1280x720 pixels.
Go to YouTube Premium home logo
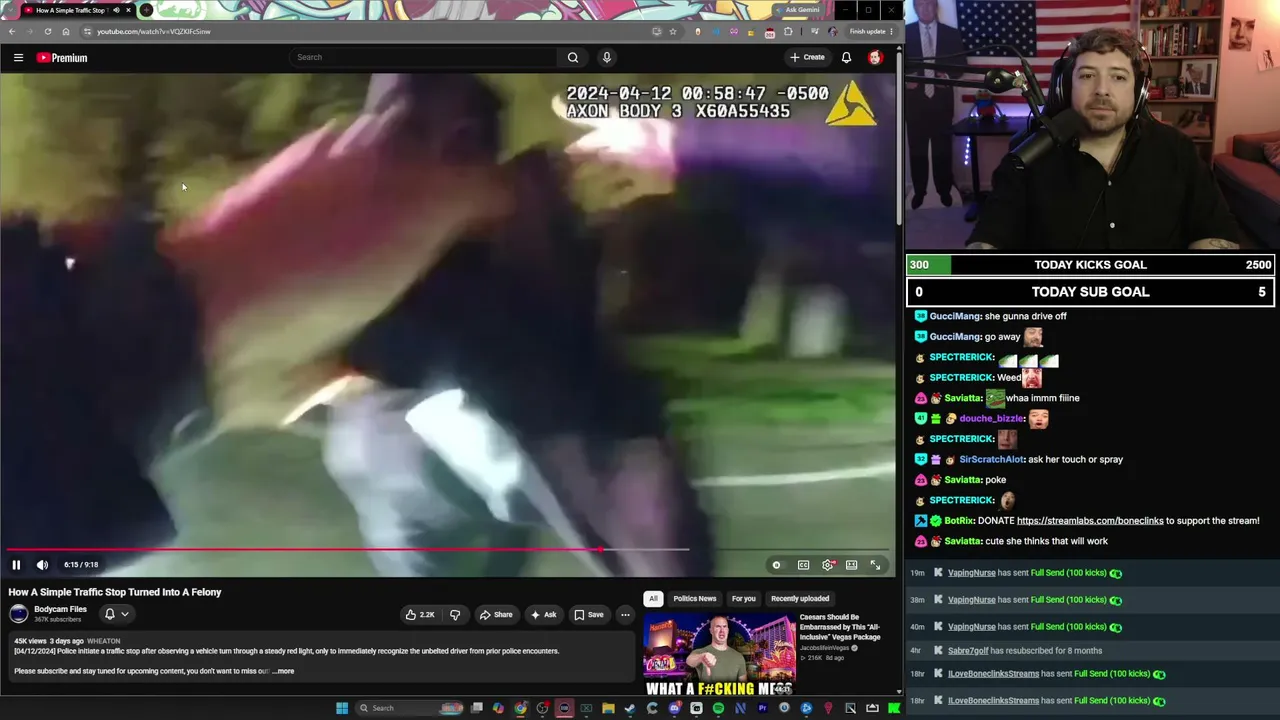[x=62, y=58]
